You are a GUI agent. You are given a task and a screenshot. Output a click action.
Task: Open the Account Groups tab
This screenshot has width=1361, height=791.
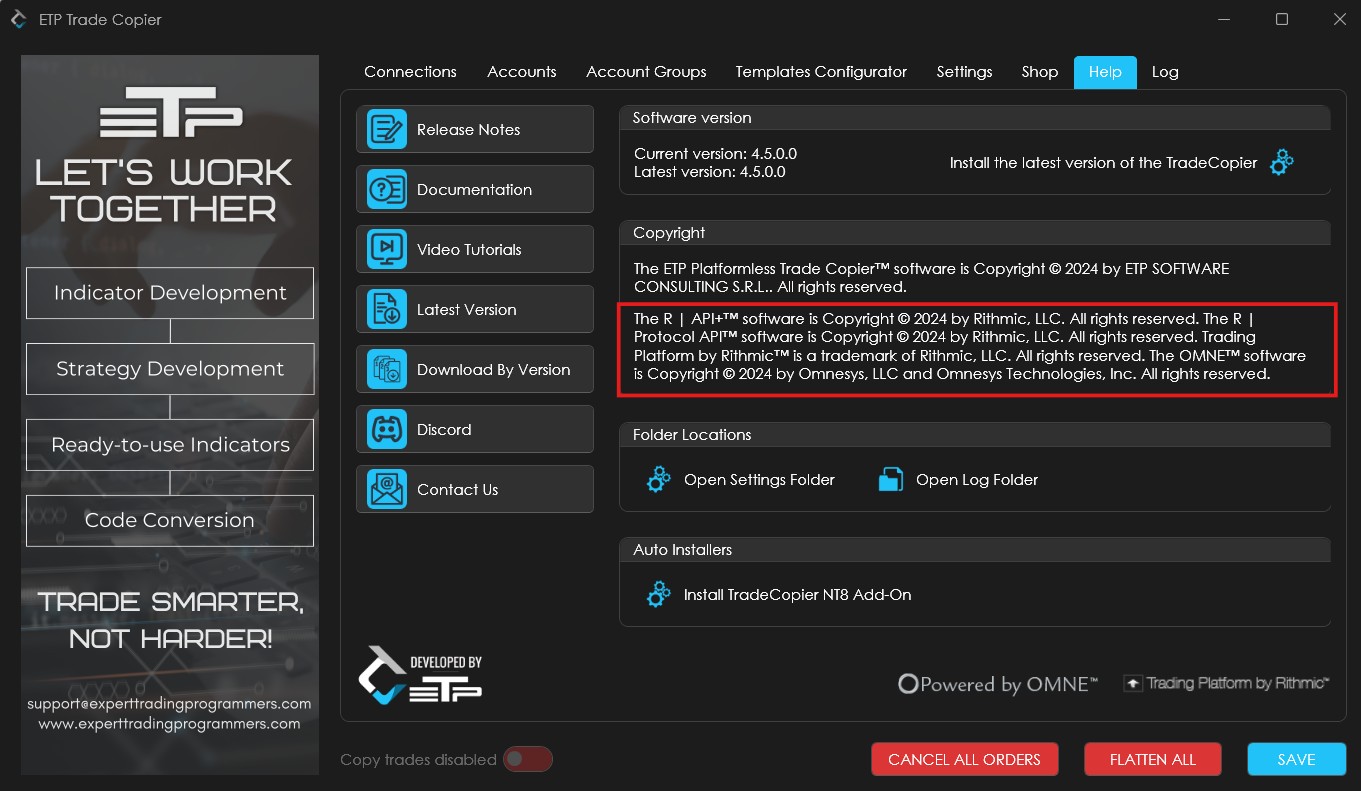point(646,72)
